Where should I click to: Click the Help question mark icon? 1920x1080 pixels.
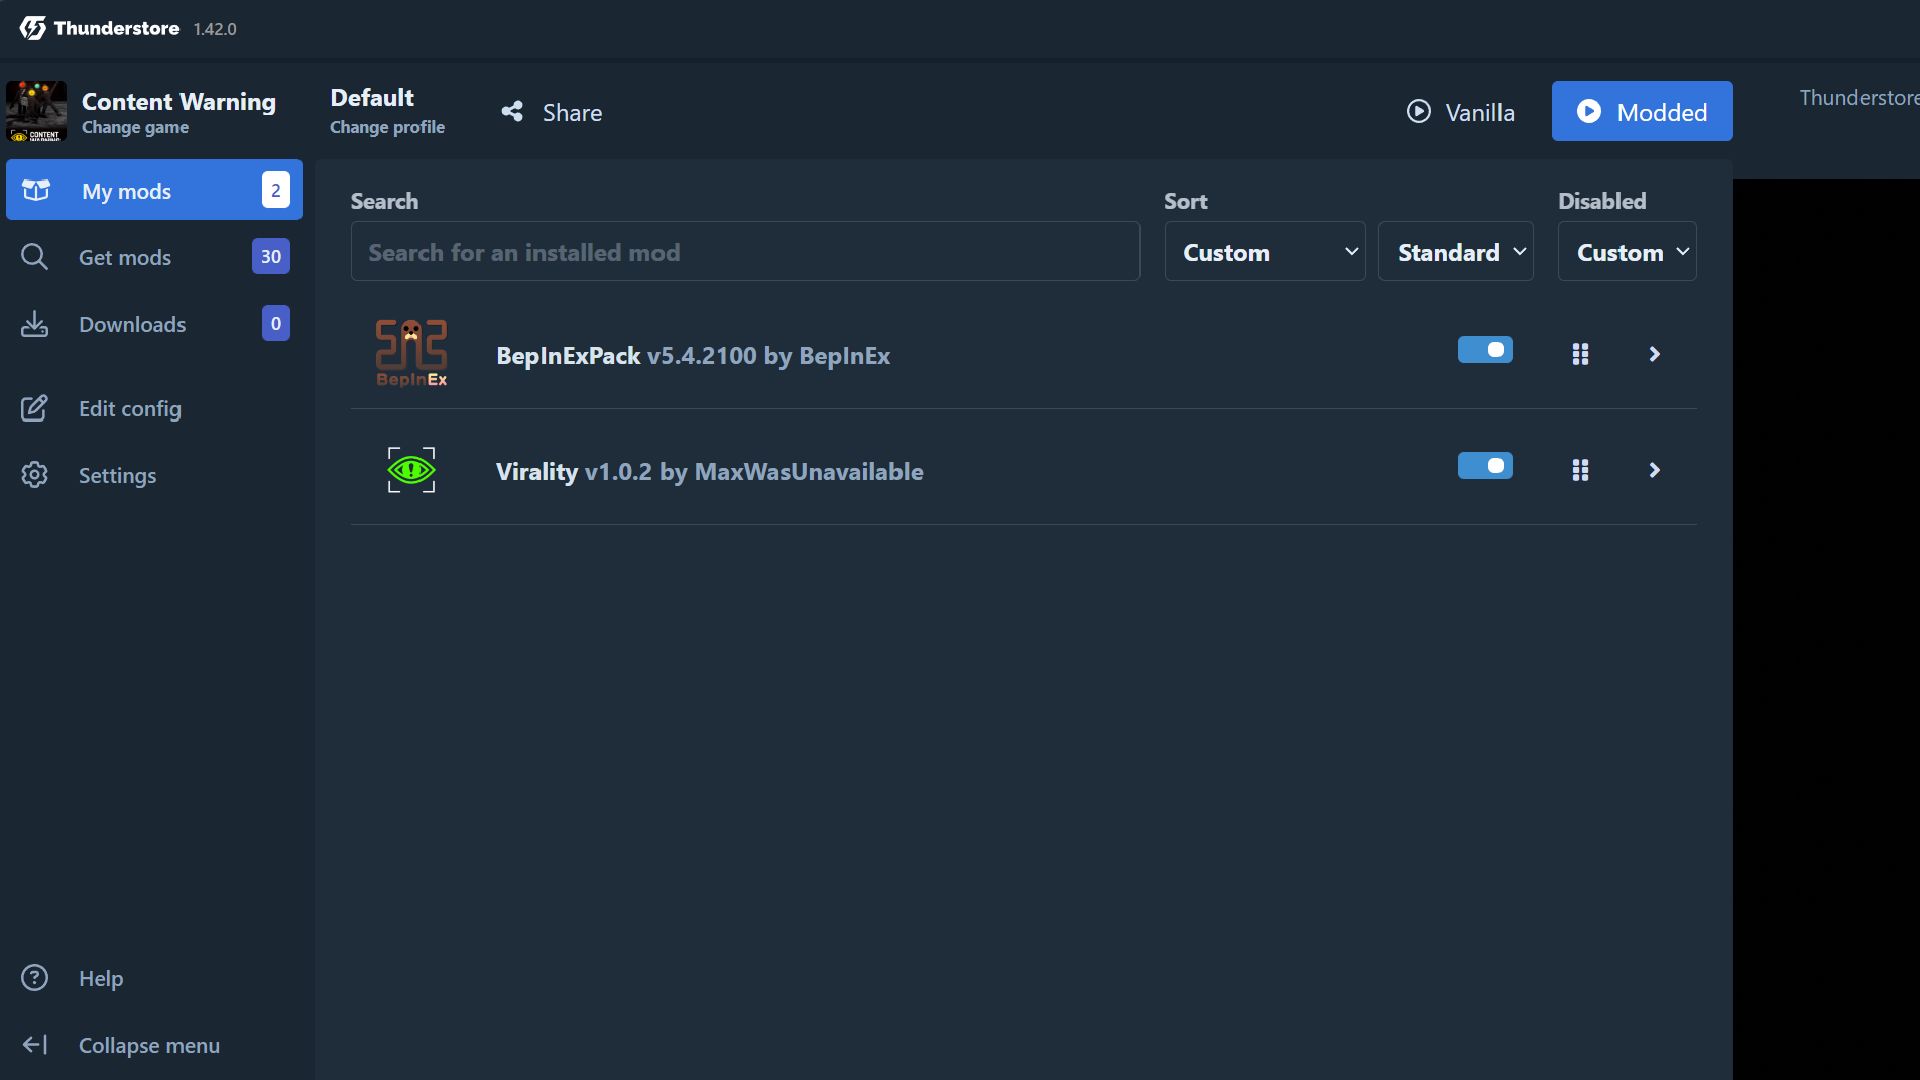coord(35,977)
